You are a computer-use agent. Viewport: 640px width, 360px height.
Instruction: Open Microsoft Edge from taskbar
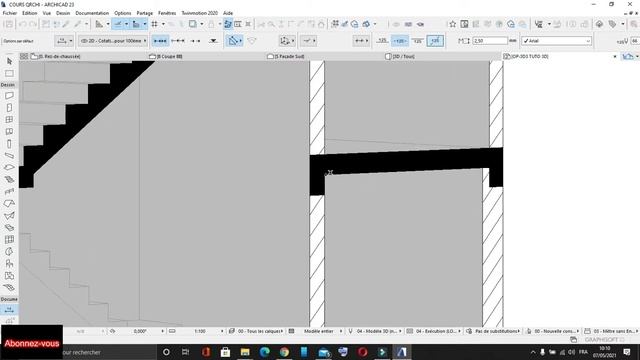click(264, 352)
